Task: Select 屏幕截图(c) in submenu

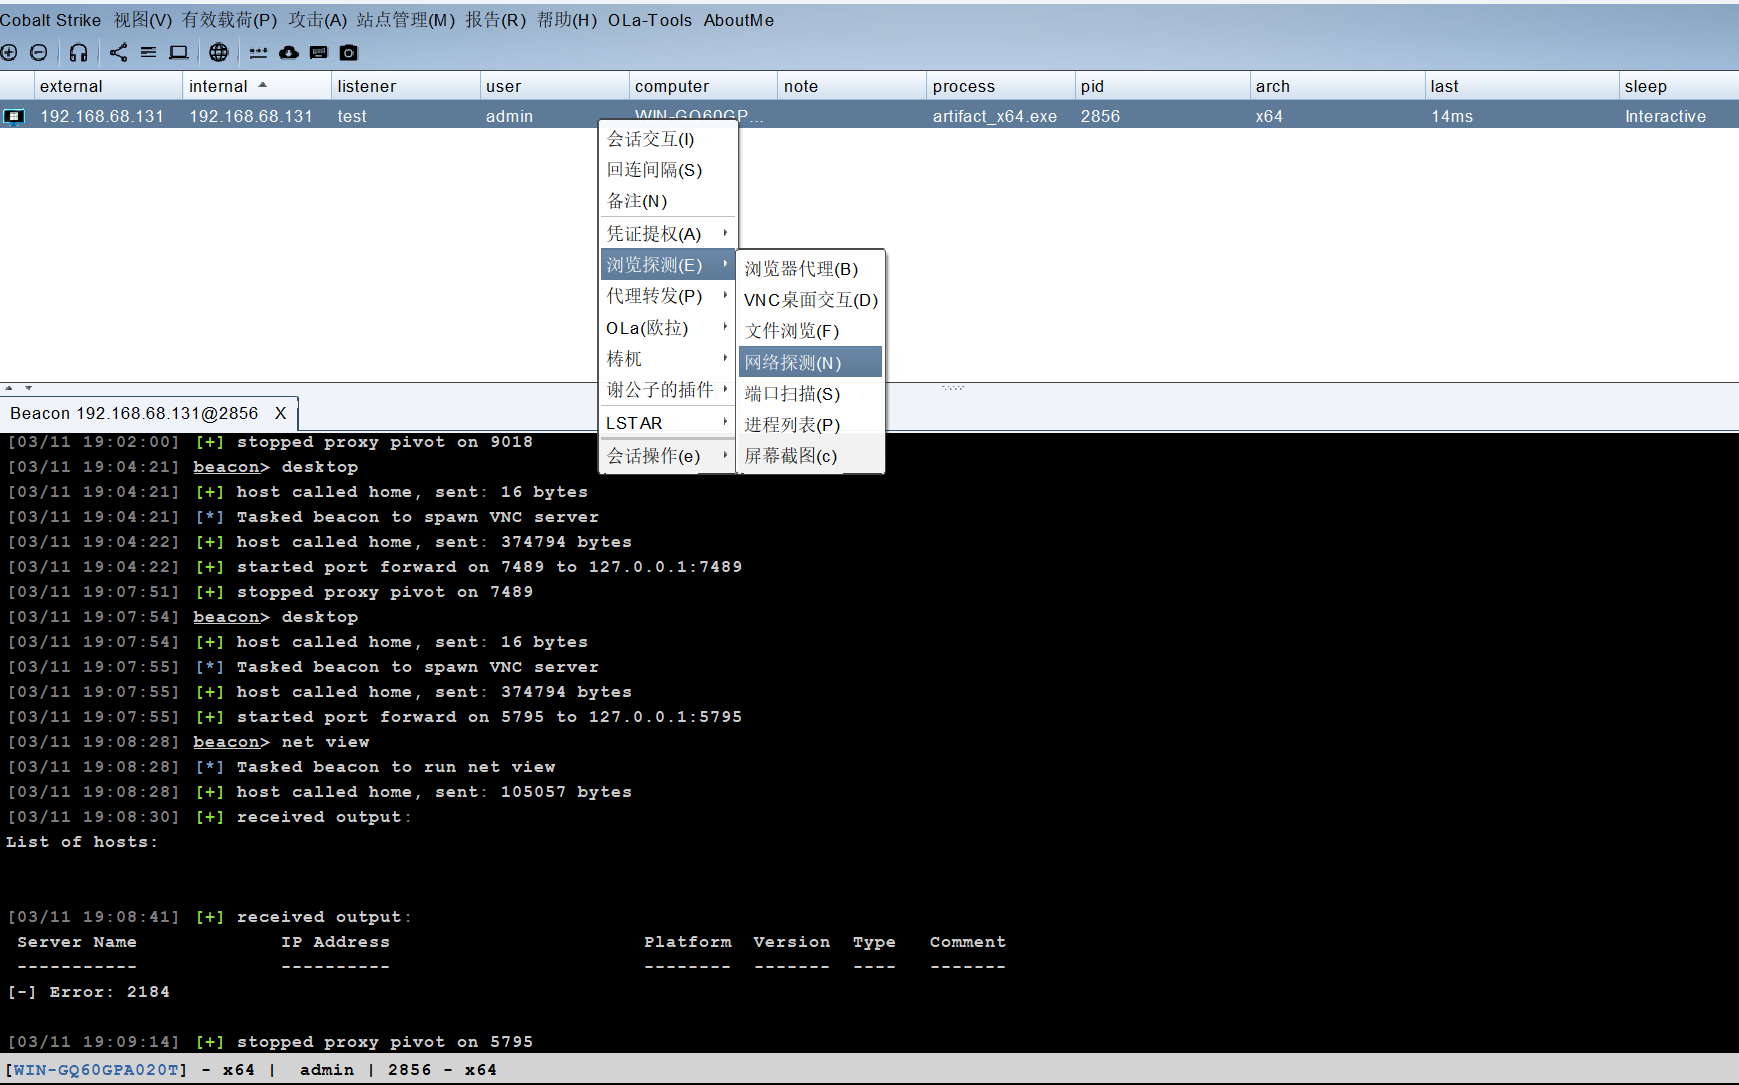Action: click(x=811, y=456)
